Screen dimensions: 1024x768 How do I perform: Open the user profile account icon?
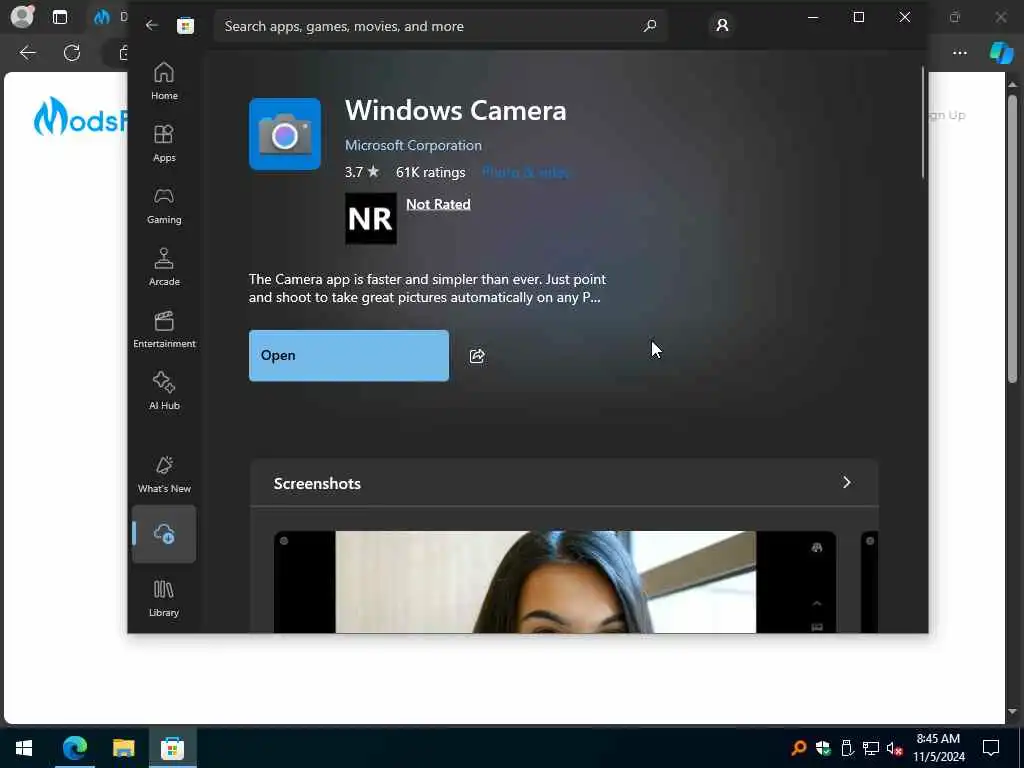click(722, 25)
